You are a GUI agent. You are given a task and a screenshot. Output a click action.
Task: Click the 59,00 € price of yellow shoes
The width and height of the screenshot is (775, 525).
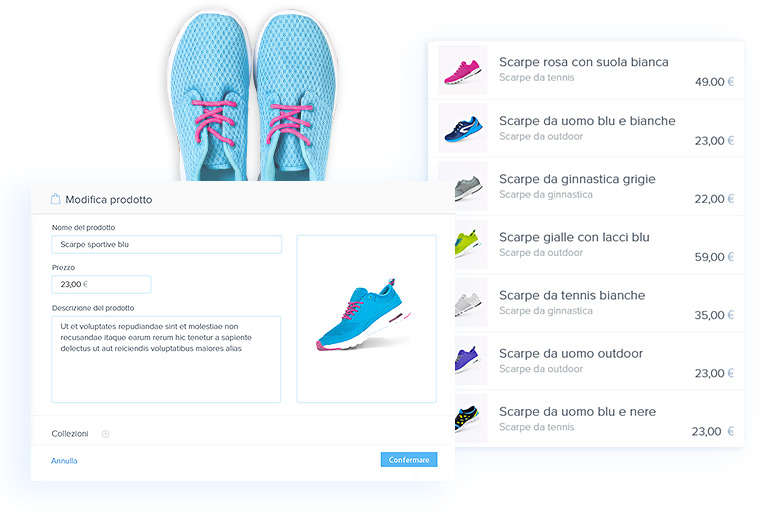(714, 257)
